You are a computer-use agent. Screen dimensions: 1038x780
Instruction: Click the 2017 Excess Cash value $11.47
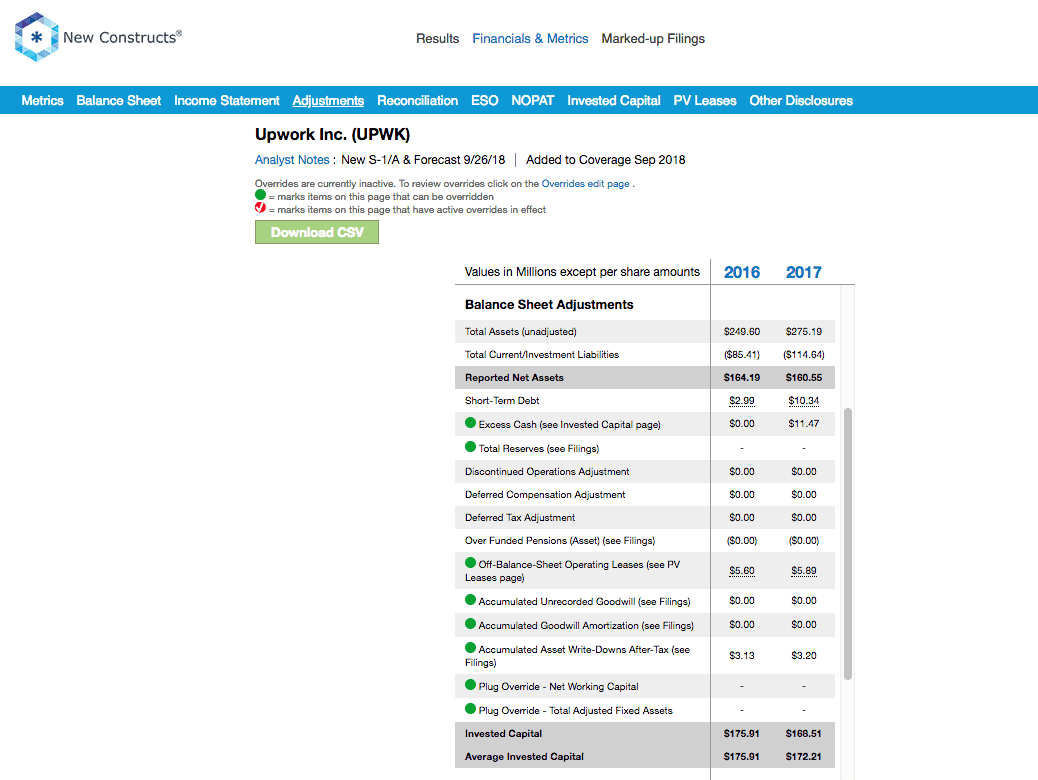tap(804, 424)
